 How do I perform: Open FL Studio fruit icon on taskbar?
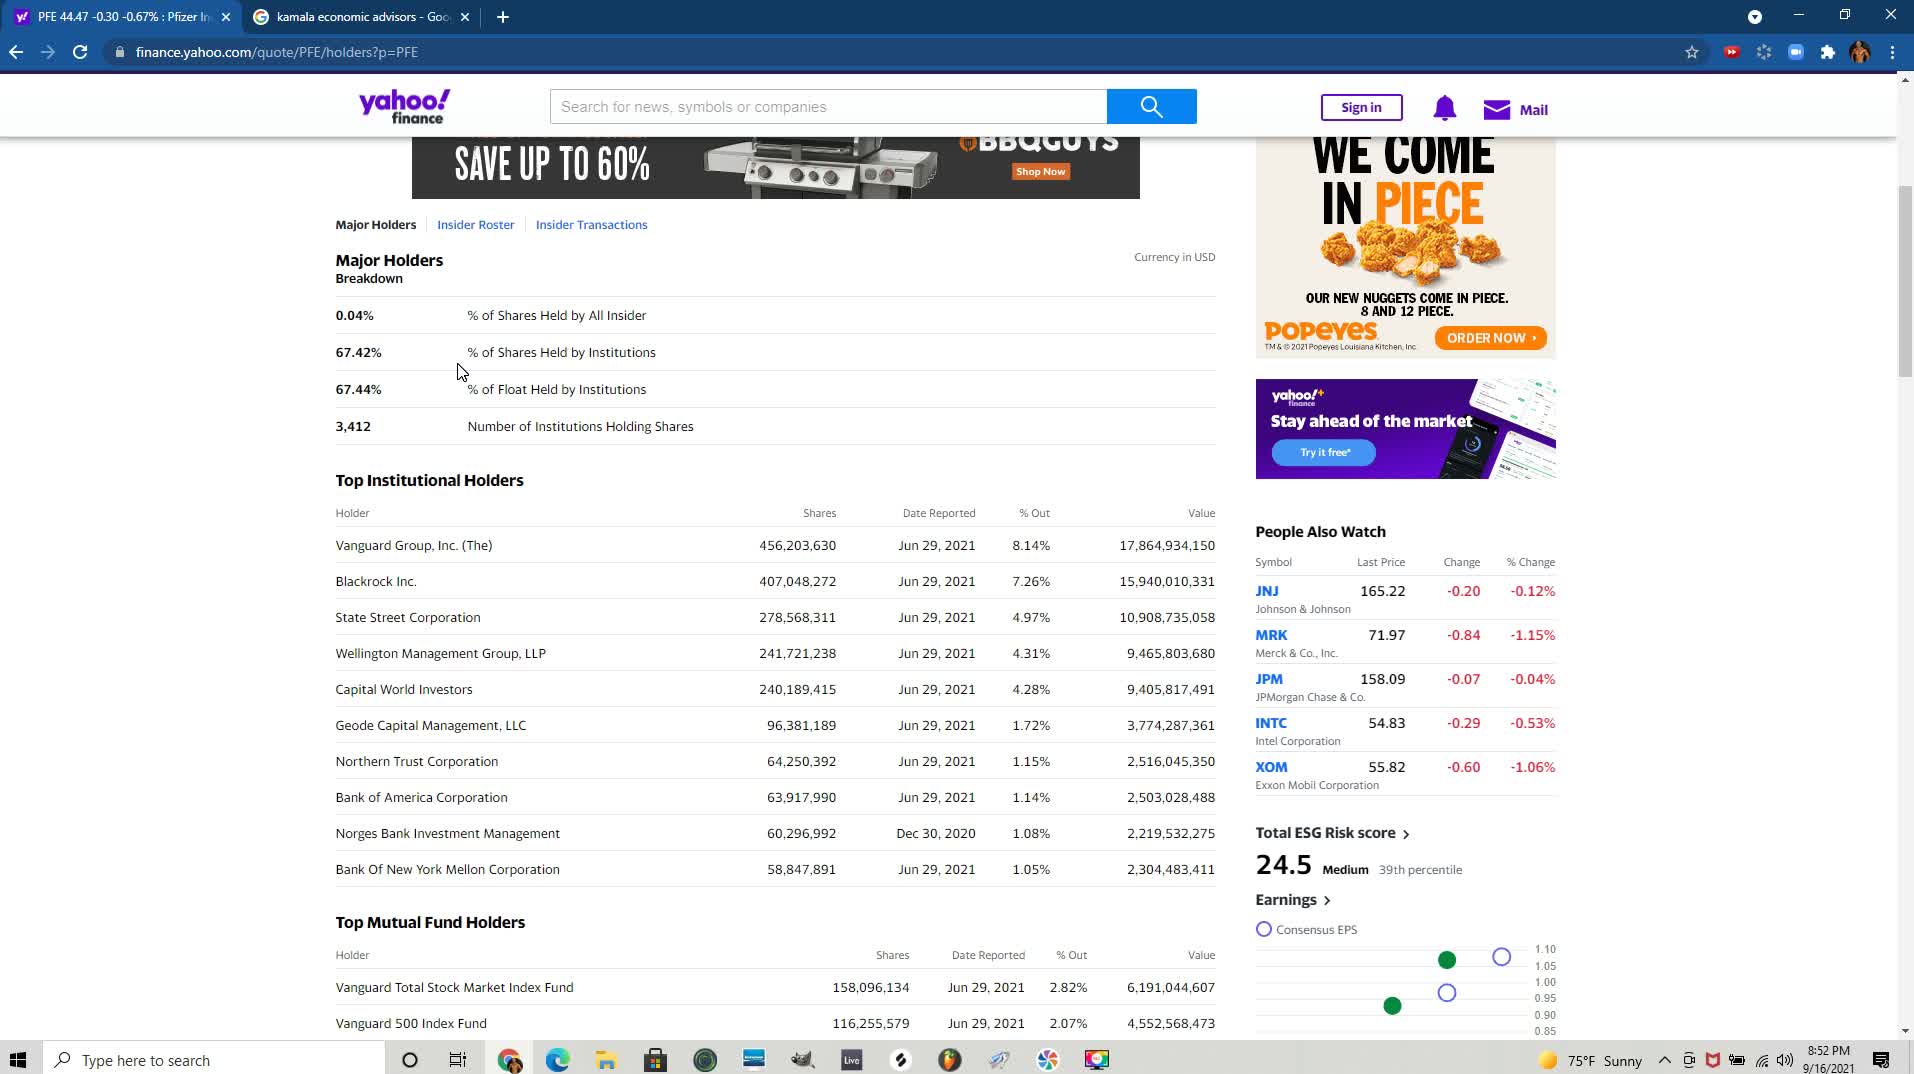pyautogui.click(x=949, y=1060)
